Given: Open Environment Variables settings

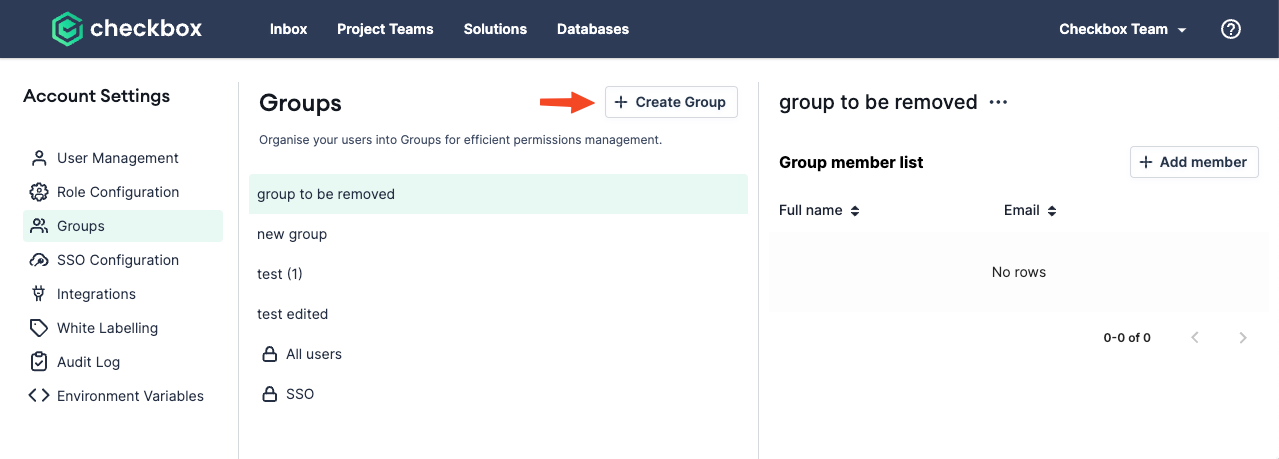Looking at the screenshot, I should click(123, 396).
